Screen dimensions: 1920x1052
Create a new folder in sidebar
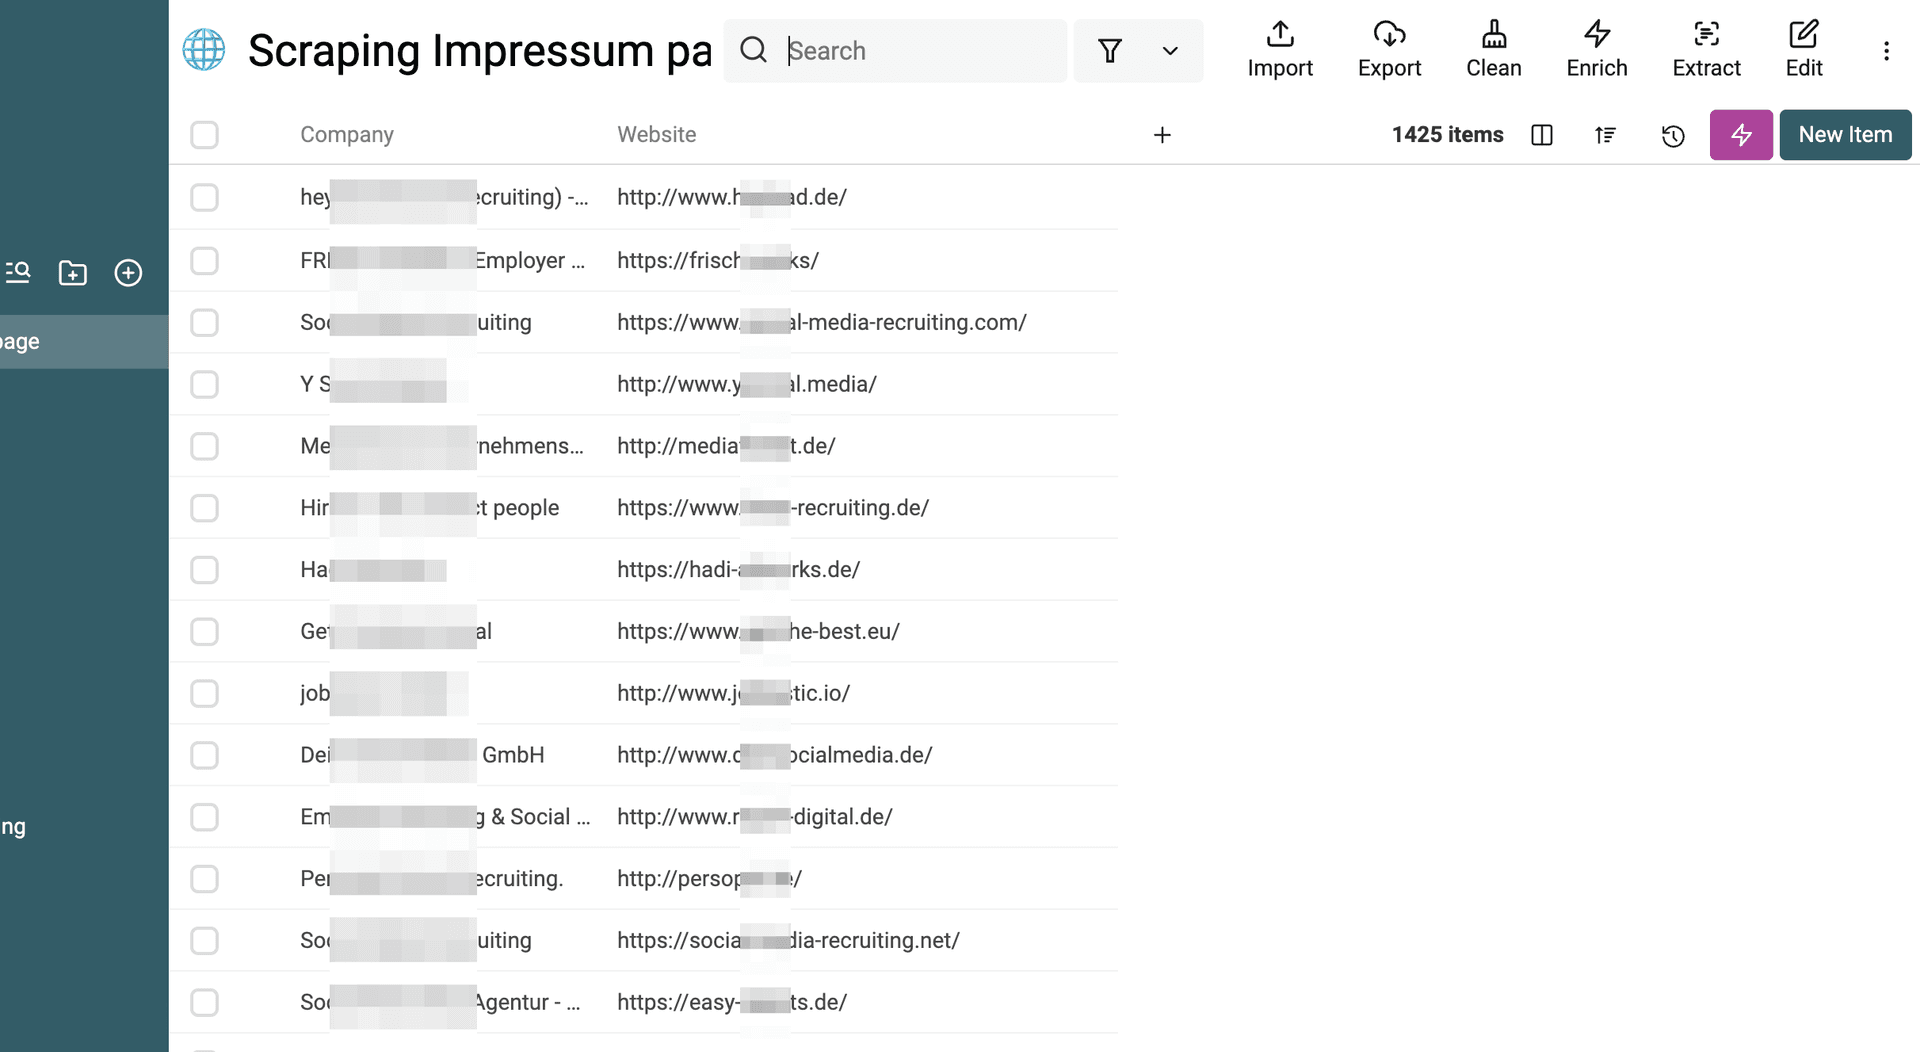coord(71,272)
